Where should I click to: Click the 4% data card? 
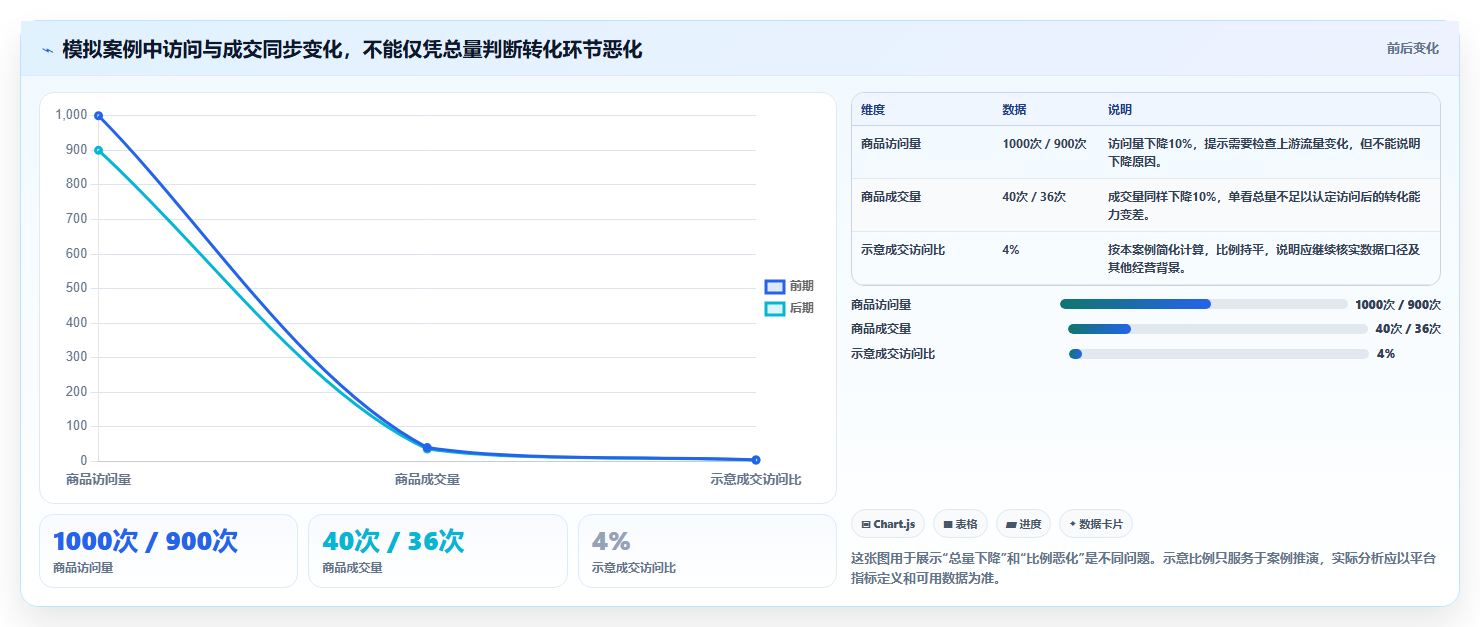point(707,550)
